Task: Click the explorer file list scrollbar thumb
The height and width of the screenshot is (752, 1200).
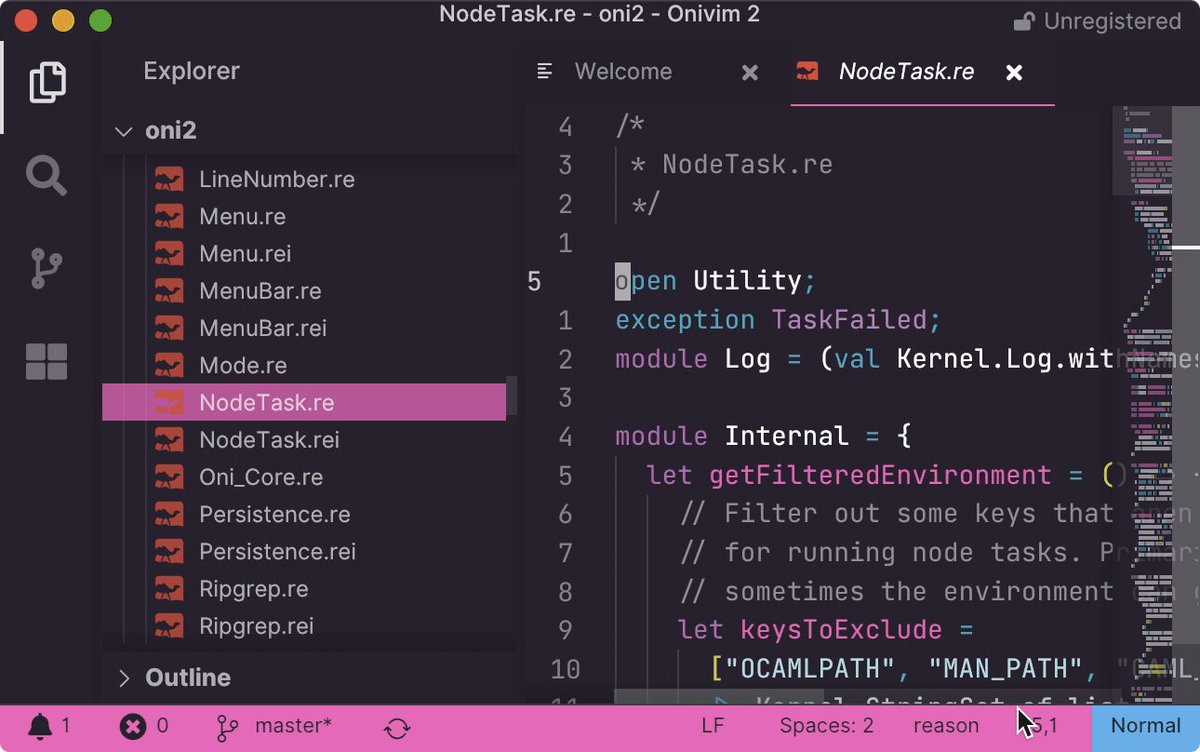Action: pos(512,395)
